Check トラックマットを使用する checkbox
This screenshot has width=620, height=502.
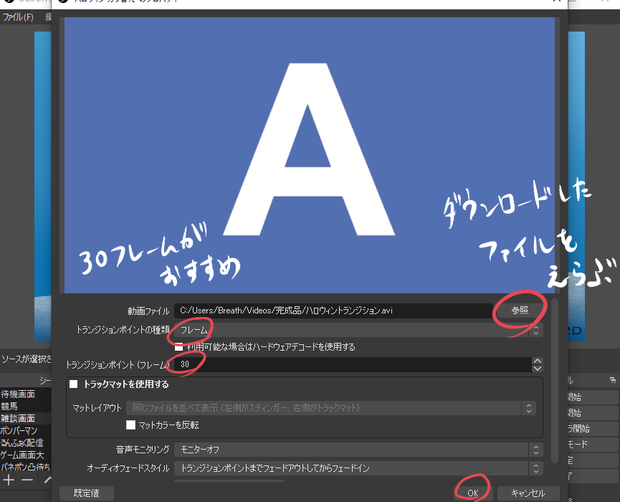pos(73,384)
